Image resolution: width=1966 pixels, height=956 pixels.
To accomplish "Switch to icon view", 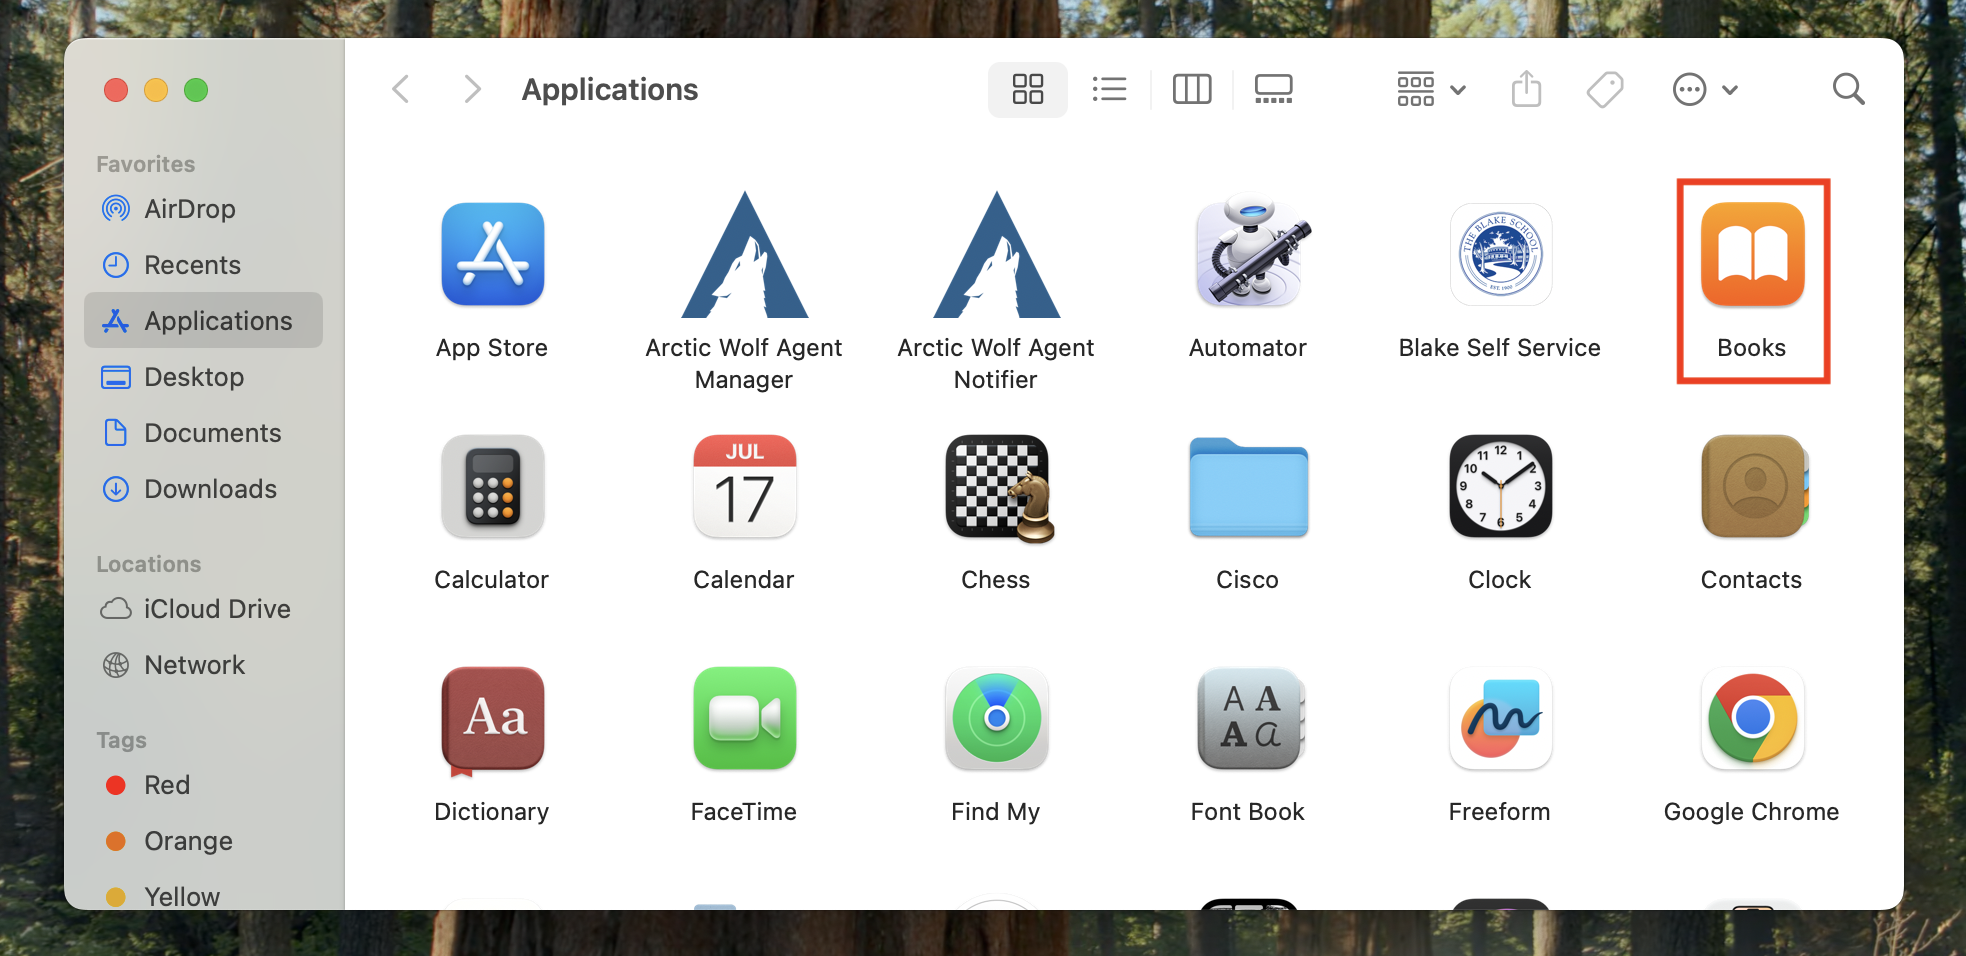I will coord(1027,89).
